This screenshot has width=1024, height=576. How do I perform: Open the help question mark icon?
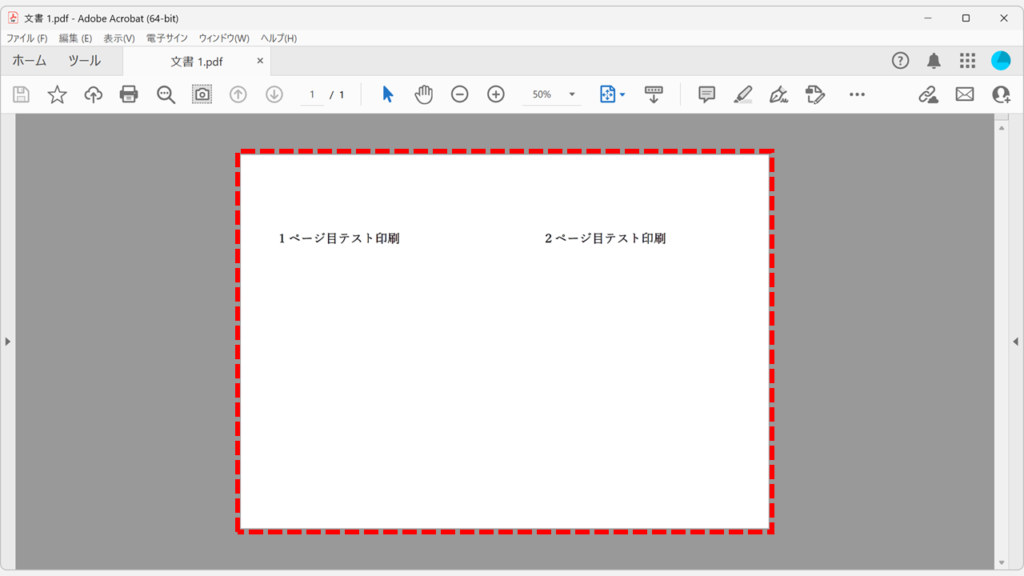pyautogui.click(x=901, y=61)
